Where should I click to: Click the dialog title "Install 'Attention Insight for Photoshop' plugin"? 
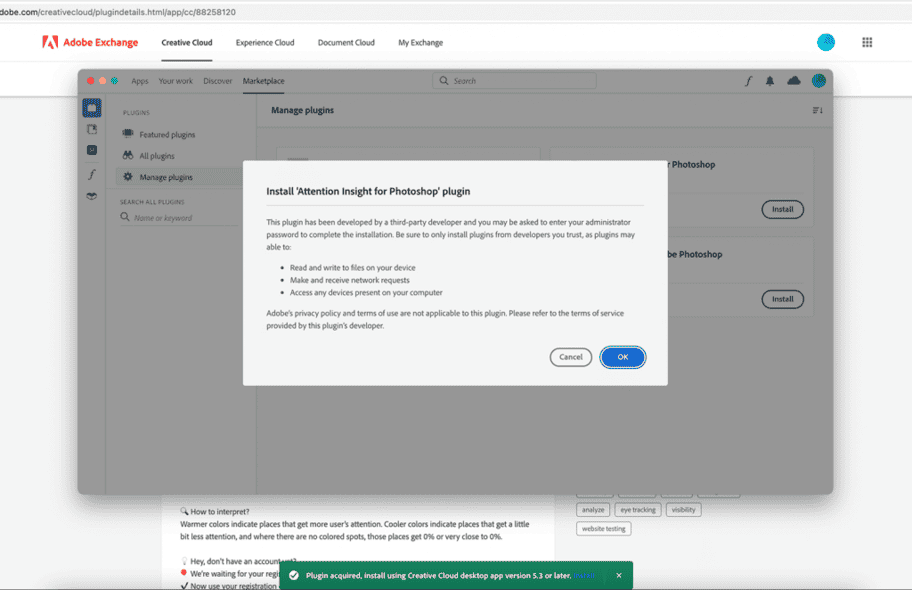[x=368, y=191]
